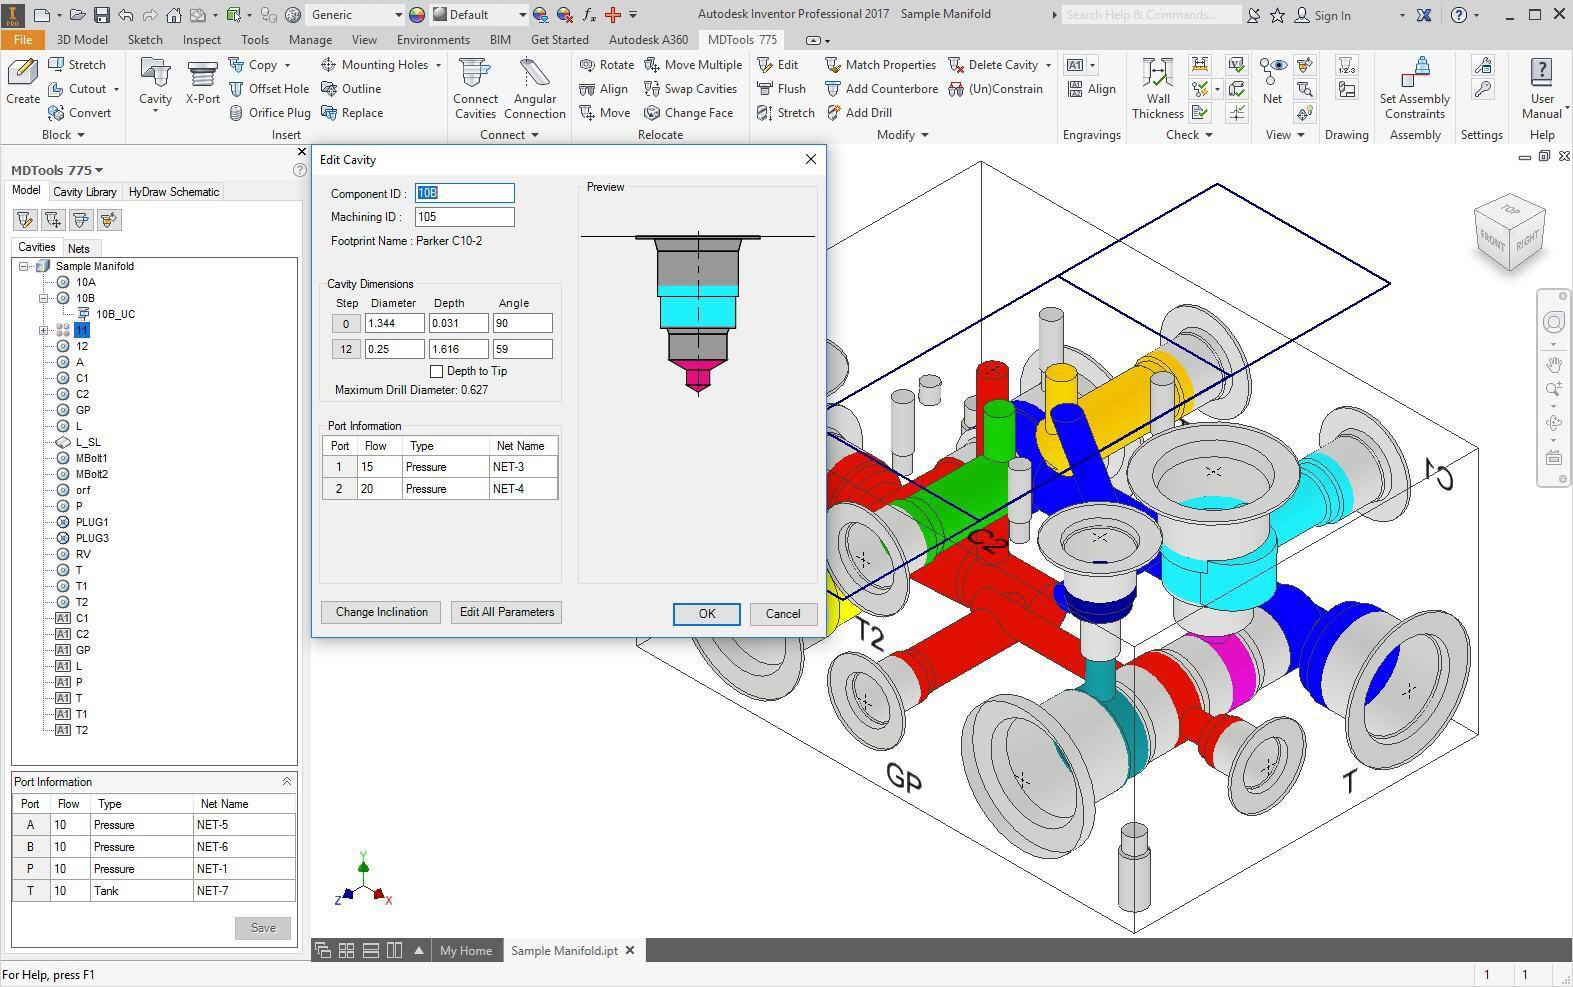Enable the Depth to Tip checkbox
The image size is (1573, 987).
tap(436, 371)
